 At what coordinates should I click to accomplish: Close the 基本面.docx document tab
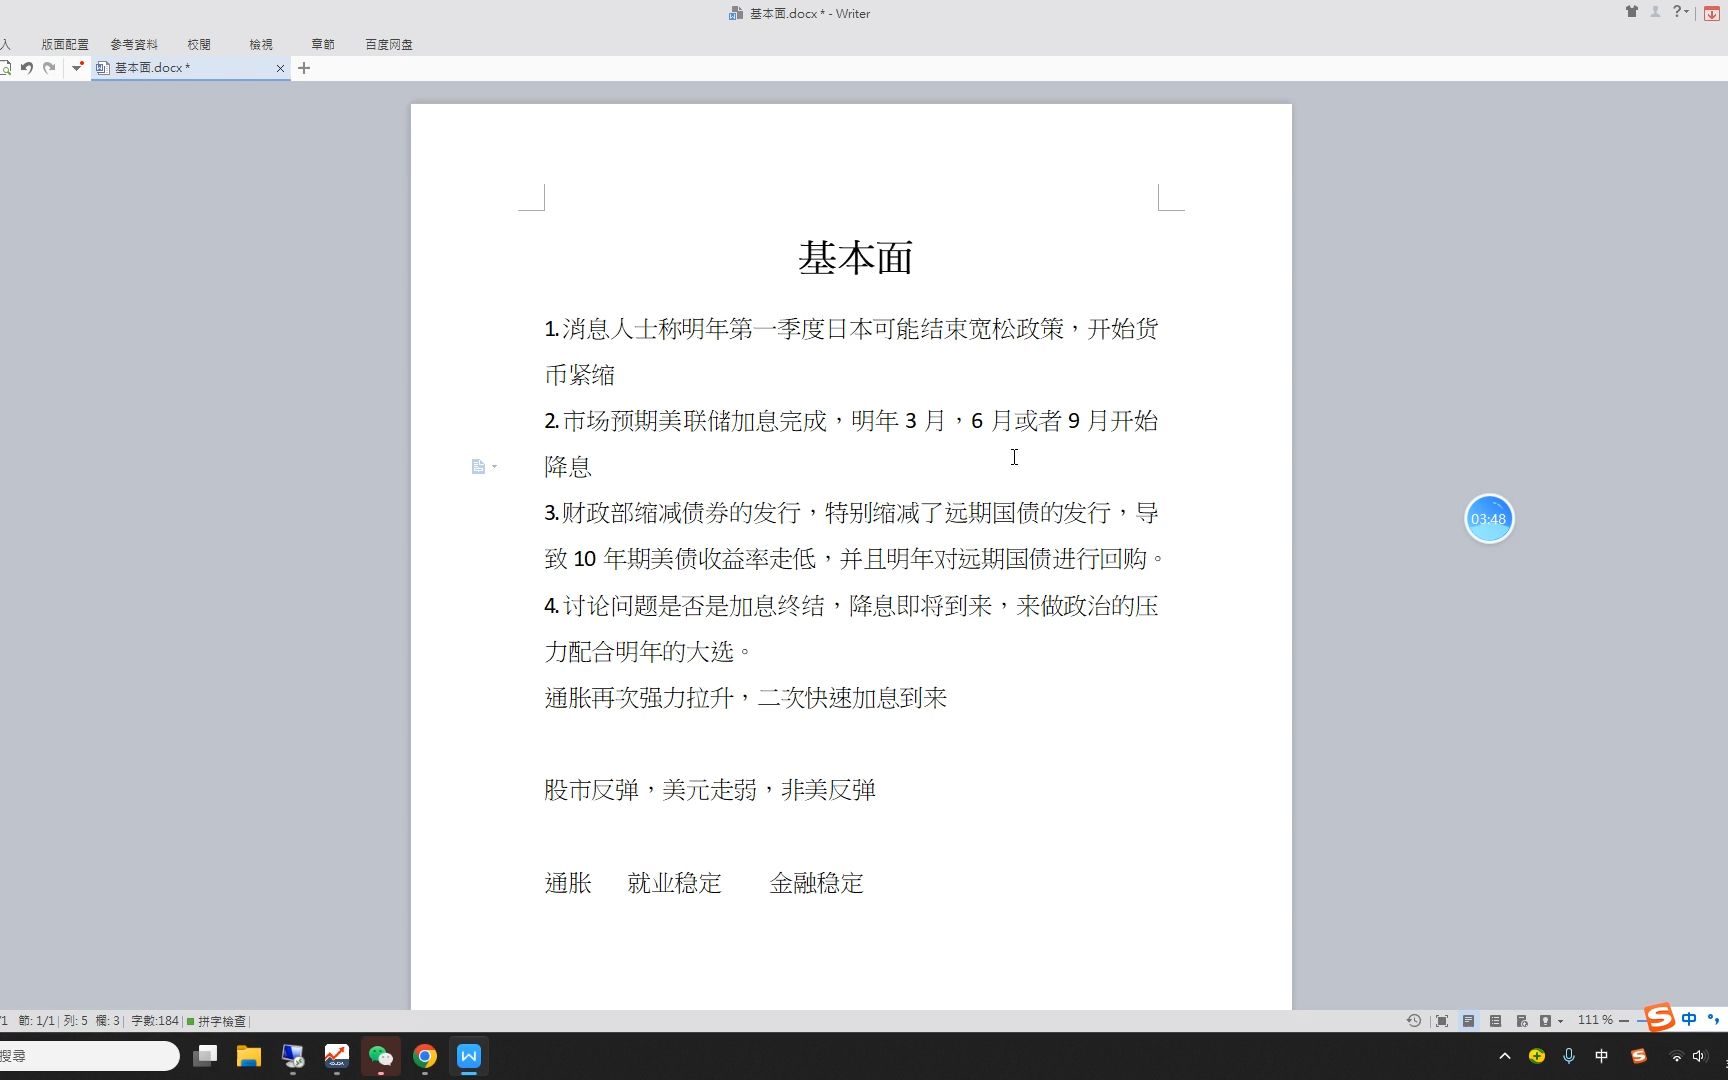pos(280,69)
